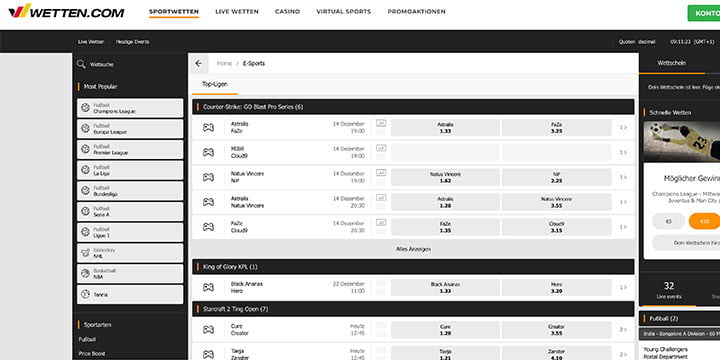Viewport: 720px width, 360px height.
Task: Click the Ligue 1 football icon
Action: (x=85, y=232)
